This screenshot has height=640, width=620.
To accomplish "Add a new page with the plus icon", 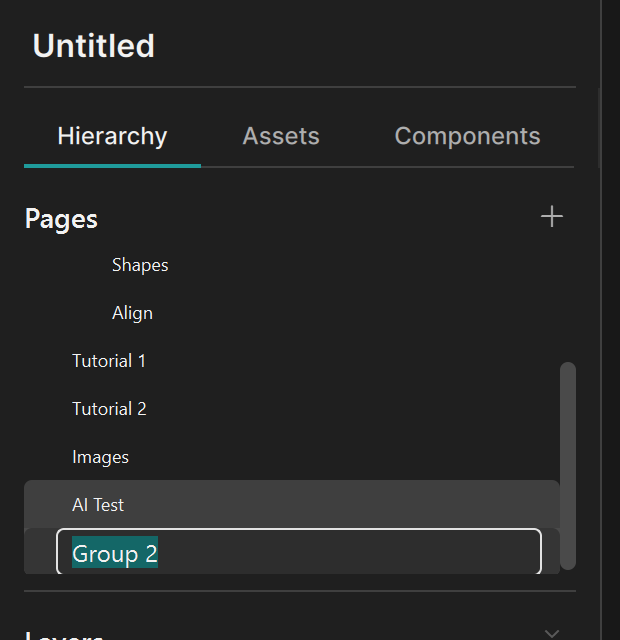I will click(x=552, y=217).
